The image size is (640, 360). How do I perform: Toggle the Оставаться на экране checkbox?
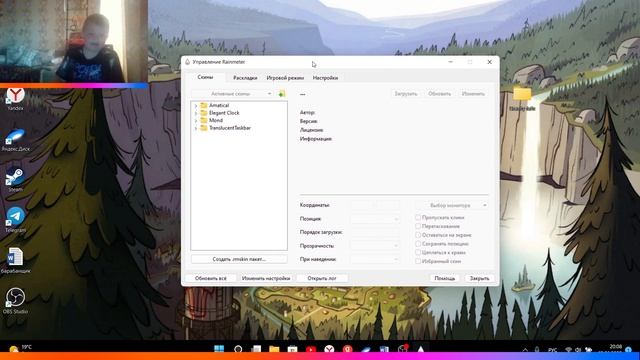[x=418, y=235]
